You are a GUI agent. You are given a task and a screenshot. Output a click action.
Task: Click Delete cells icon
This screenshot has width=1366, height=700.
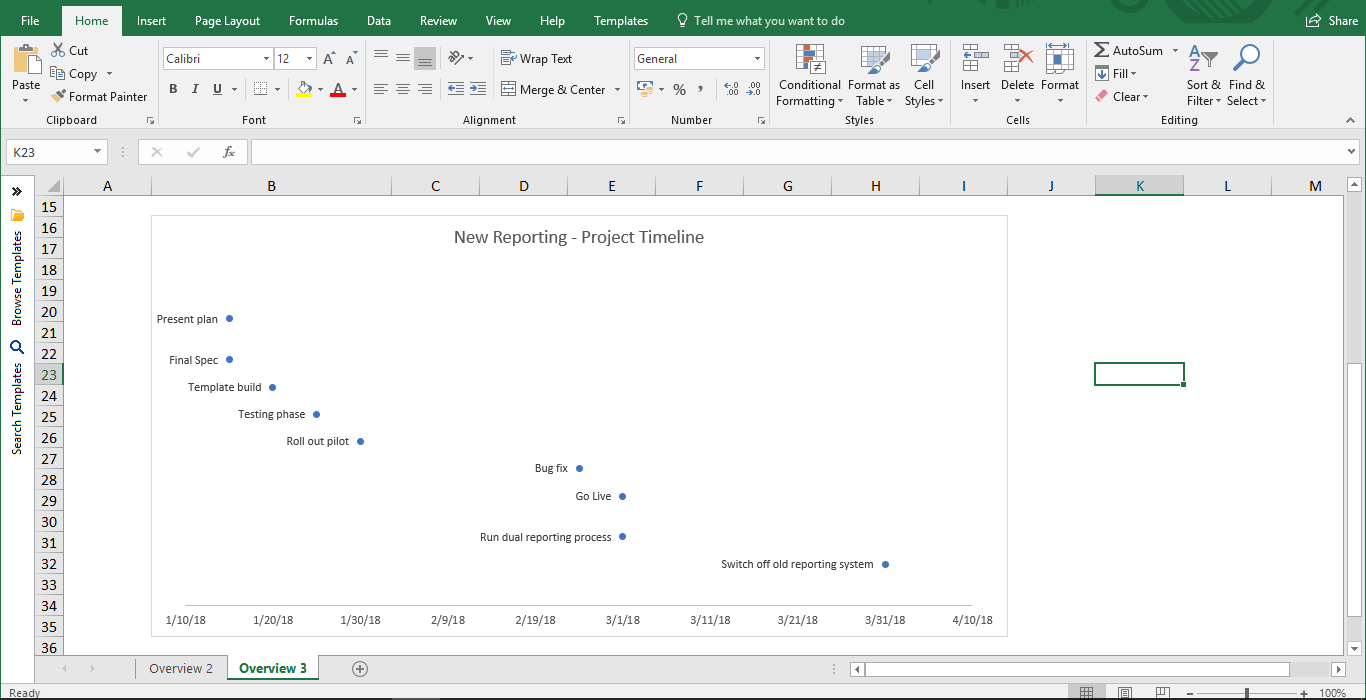(x=1018, y=59)
